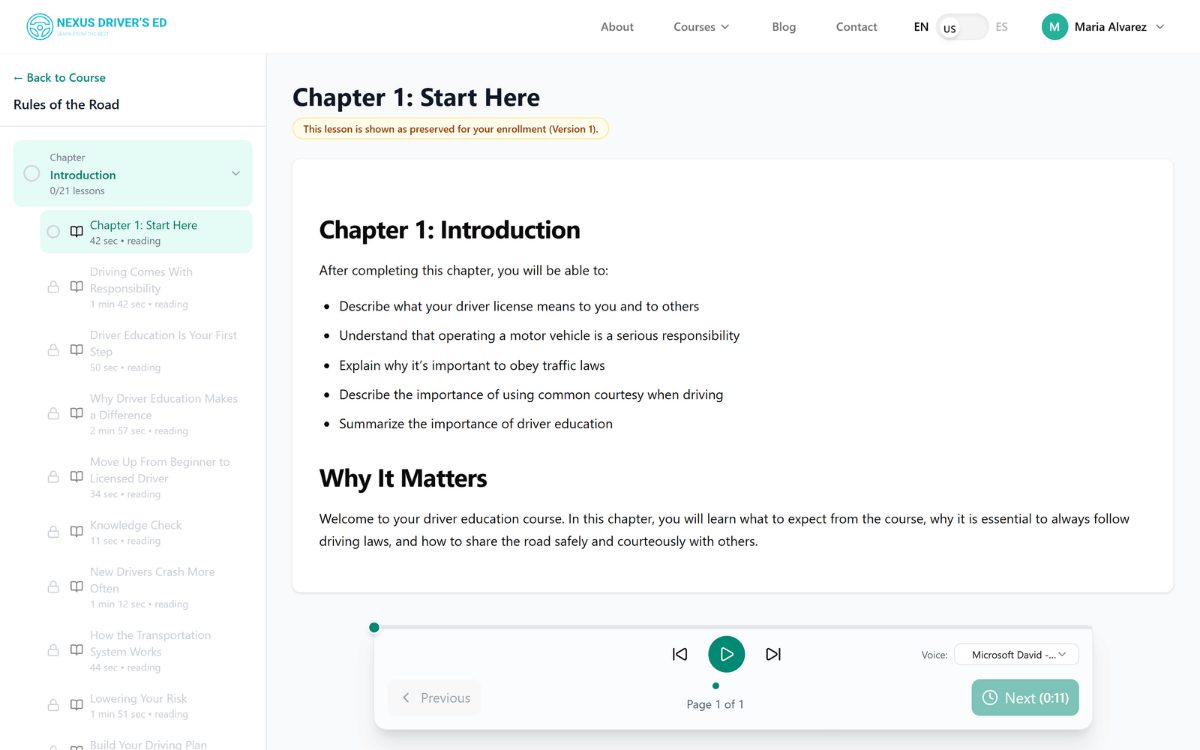Click the audio progress track bar
The height and width of the screenshot is (750, 1200).
click(733, 627)
